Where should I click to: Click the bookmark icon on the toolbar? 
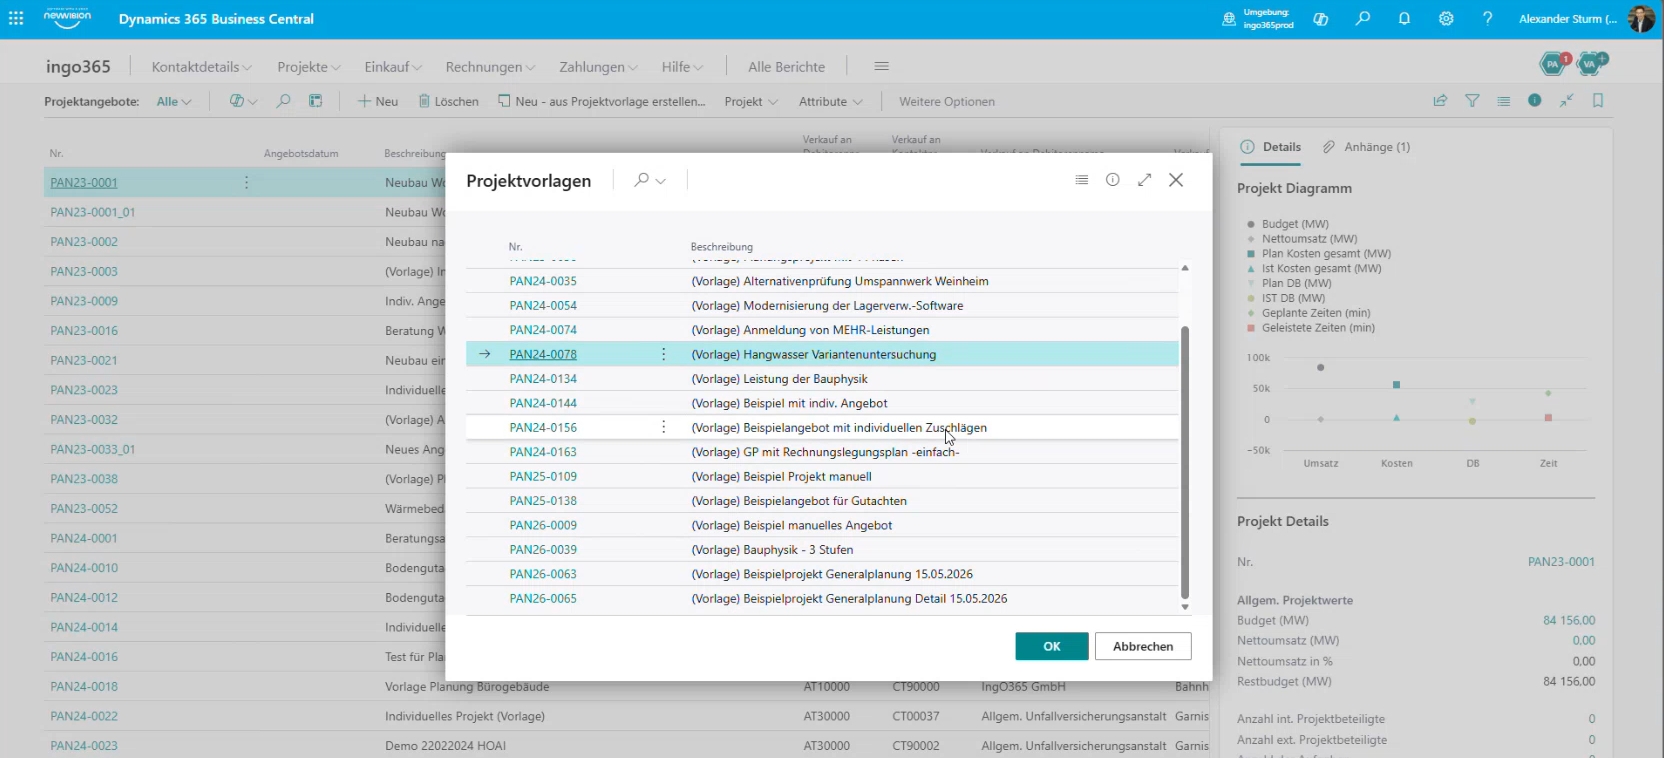1598,101
